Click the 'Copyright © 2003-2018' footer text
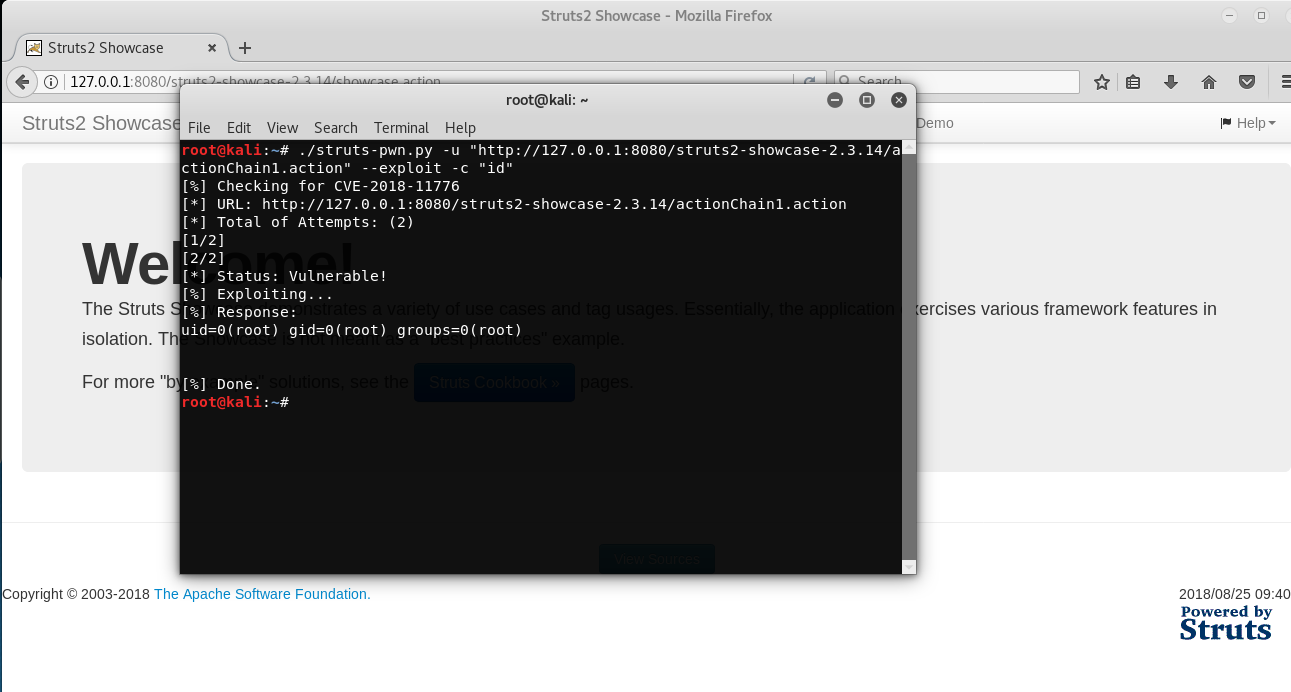Viewport: 1291px width, 692px height. [76, 594]
